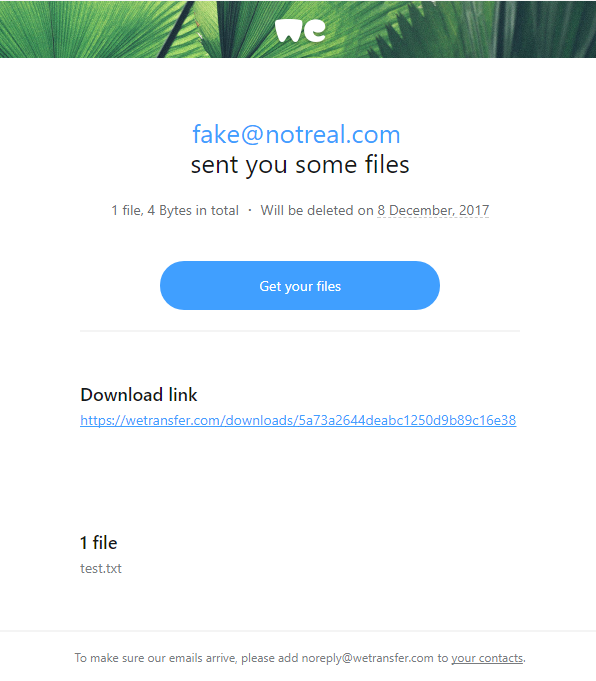Click the test.txt file name
The image size is (596, 681).
pos(101,569)
